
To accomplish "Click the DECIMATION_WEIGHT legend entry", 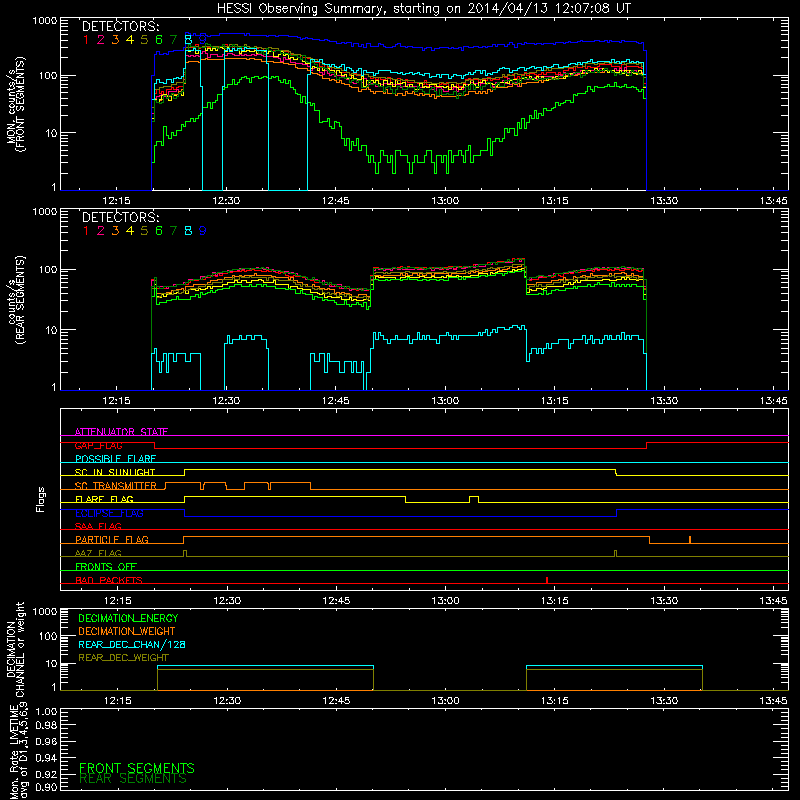I will pos(127,631).
